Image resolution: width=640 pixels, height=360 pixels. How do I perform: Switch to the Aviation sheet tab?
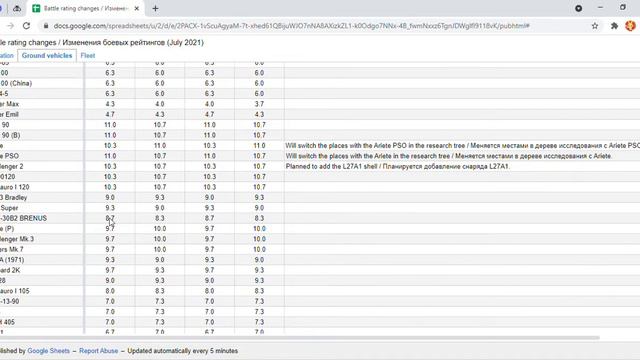[7, 56]
